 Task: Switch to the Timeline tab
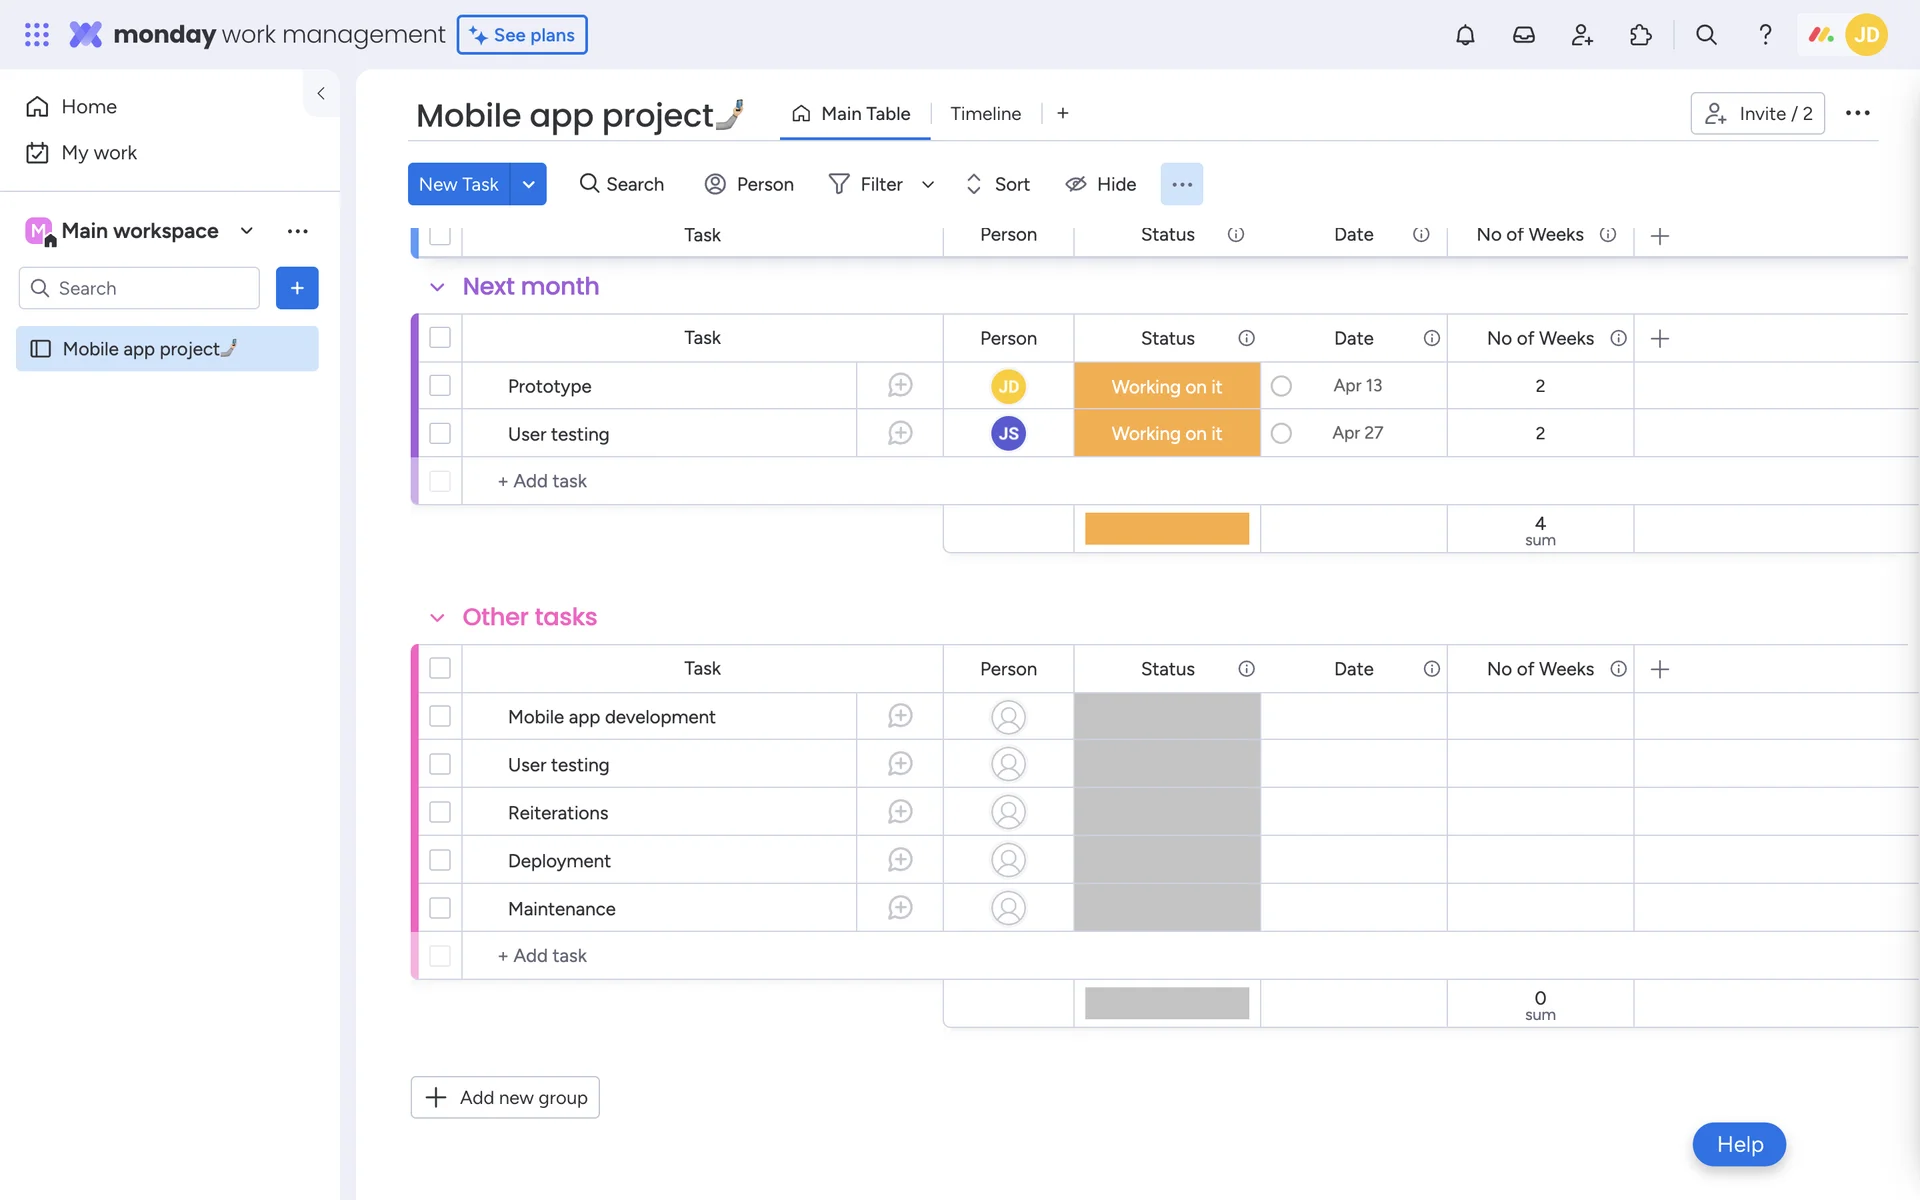pos(985,114)
